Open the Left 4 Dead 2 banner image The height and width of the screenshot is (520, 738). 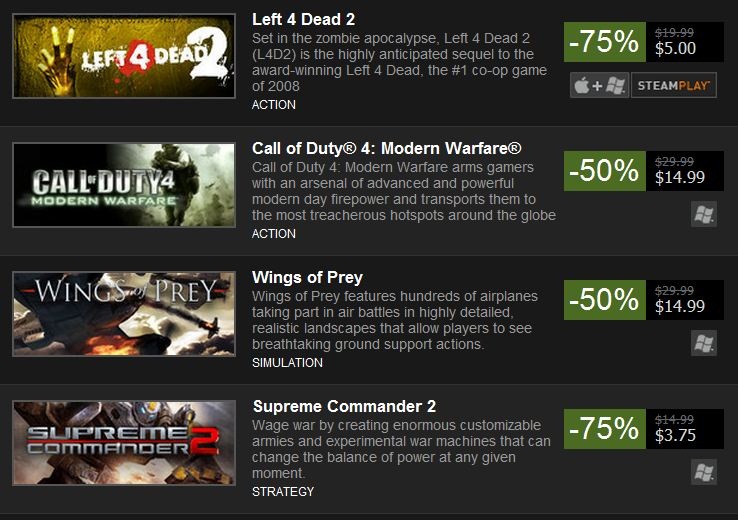pos(124,56)
